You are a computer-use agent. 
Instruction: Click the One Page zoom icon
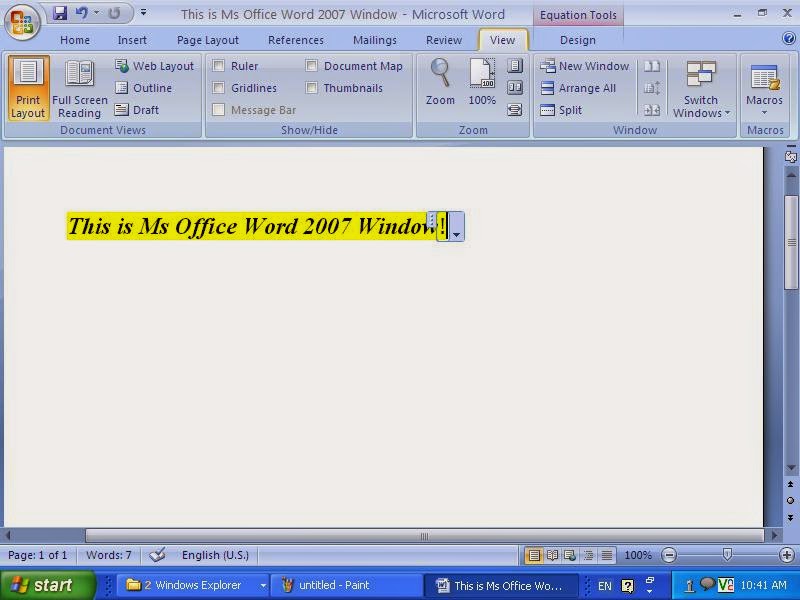[x=515, y=66]
